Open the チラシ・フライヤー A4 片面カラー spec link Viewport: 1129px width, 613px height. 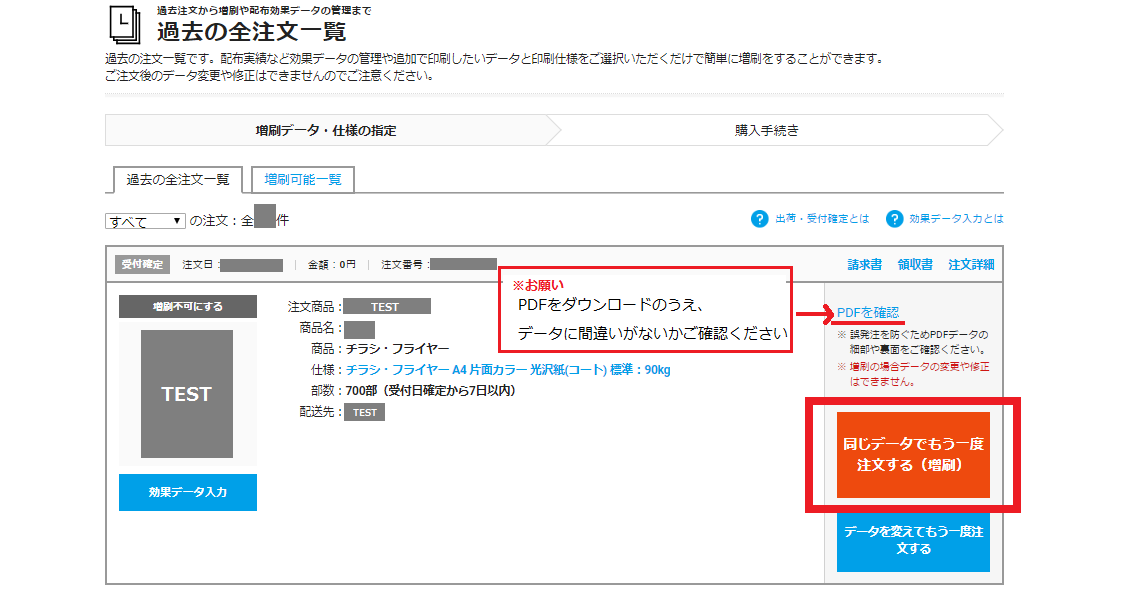coord(507,370)
